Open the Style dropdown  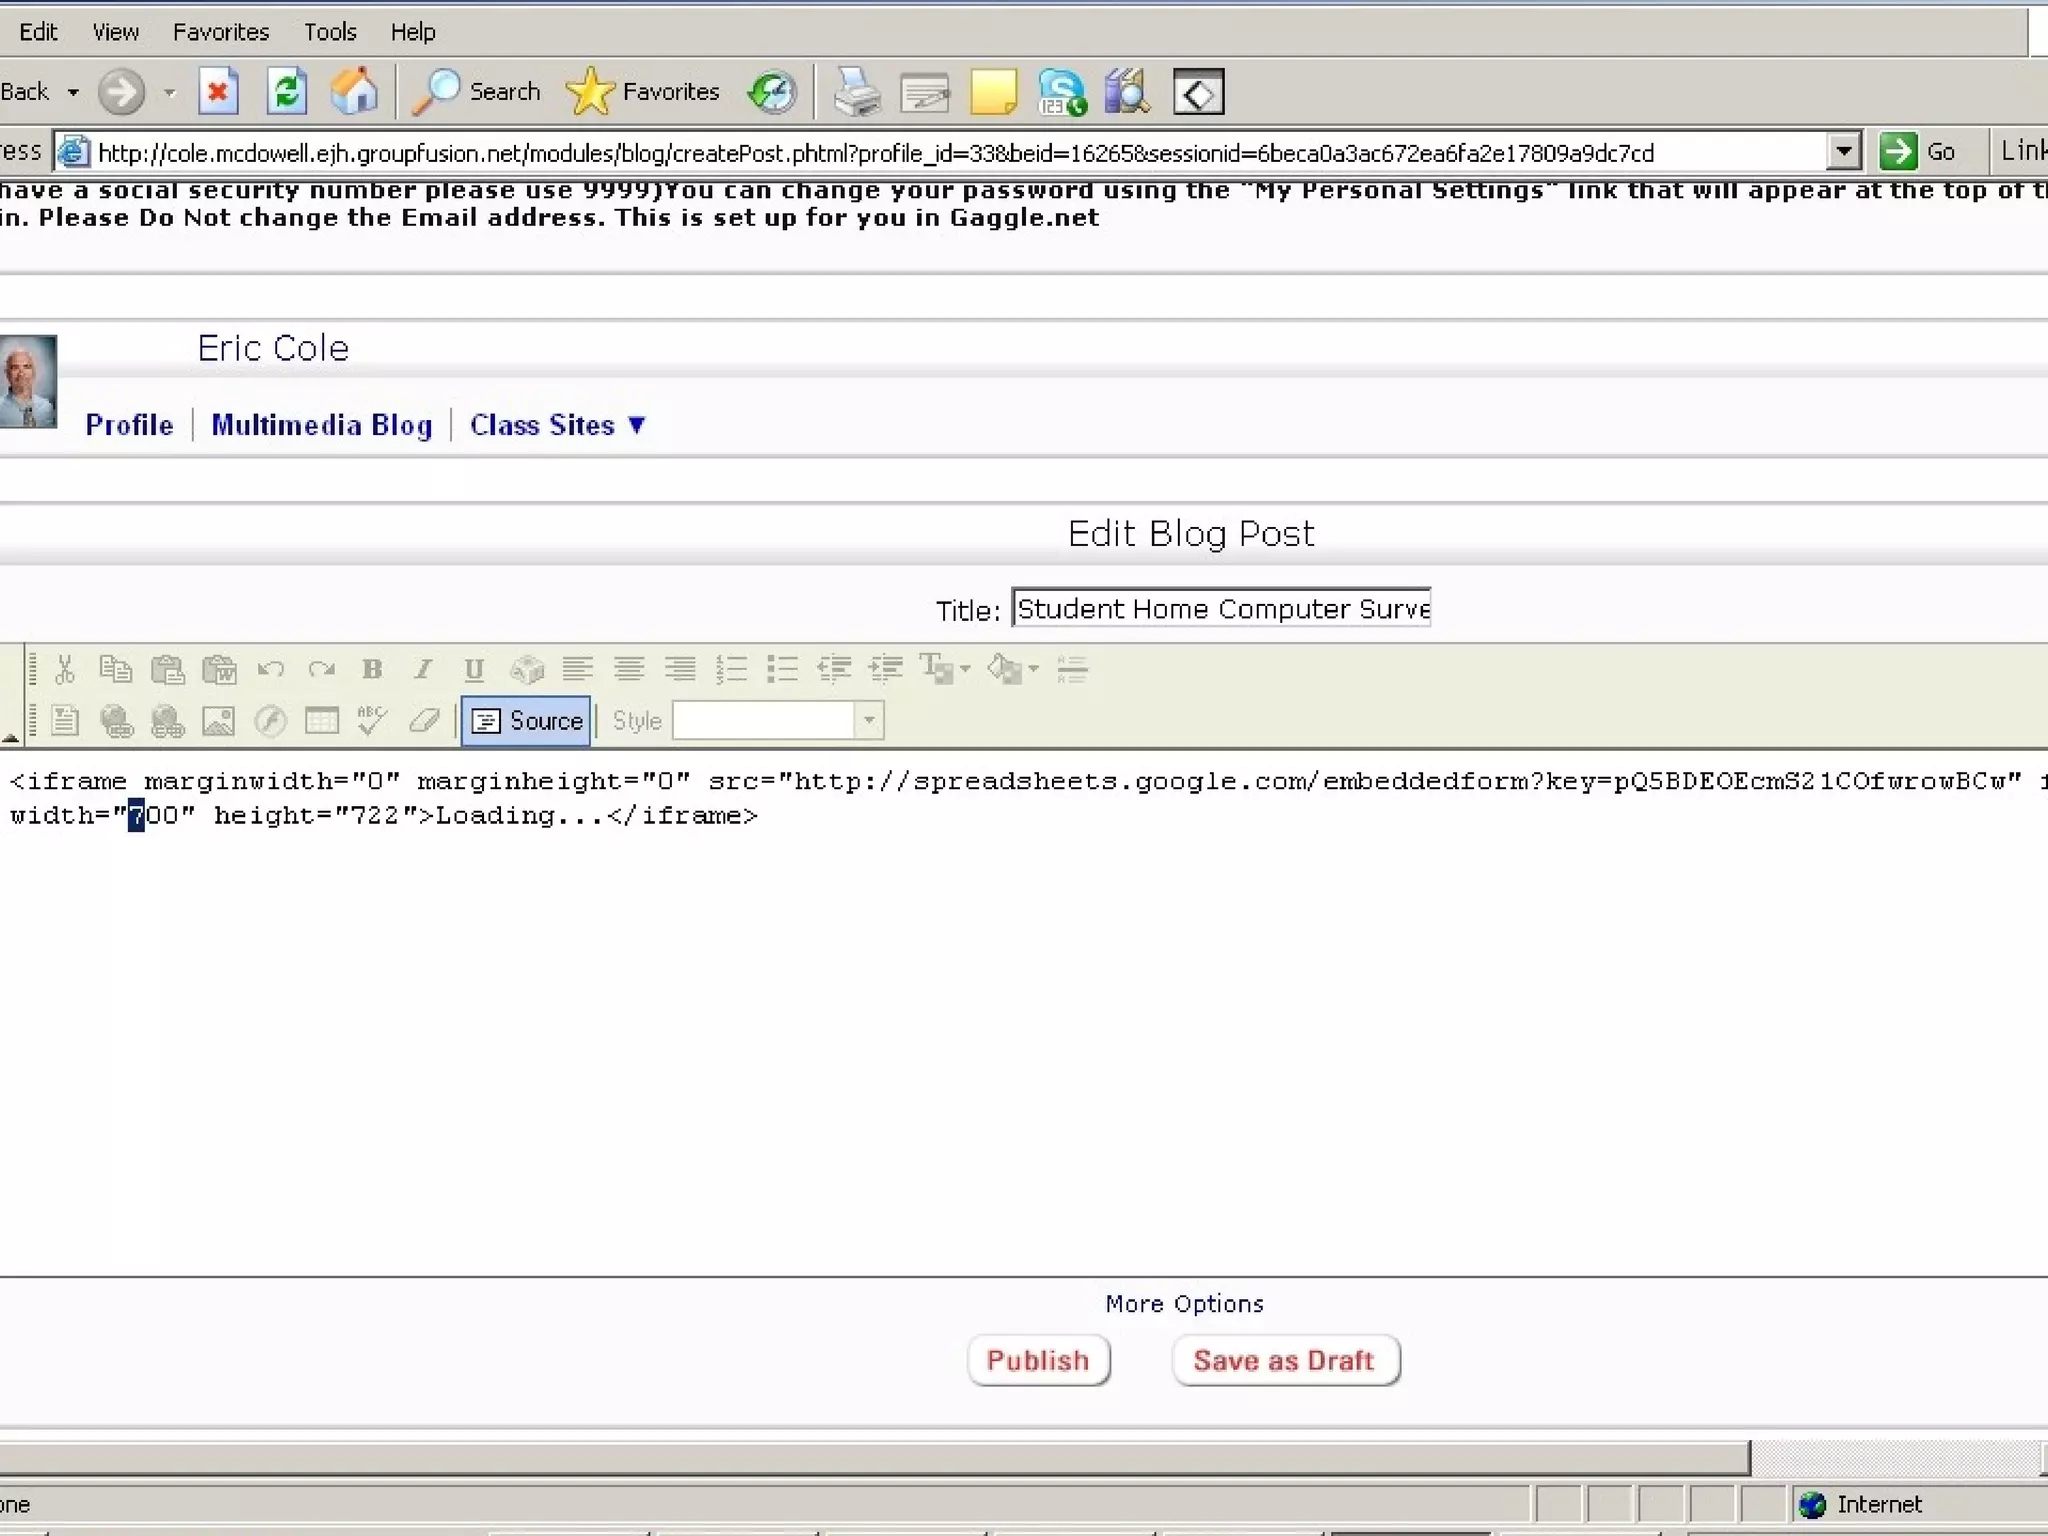(868, 720)
